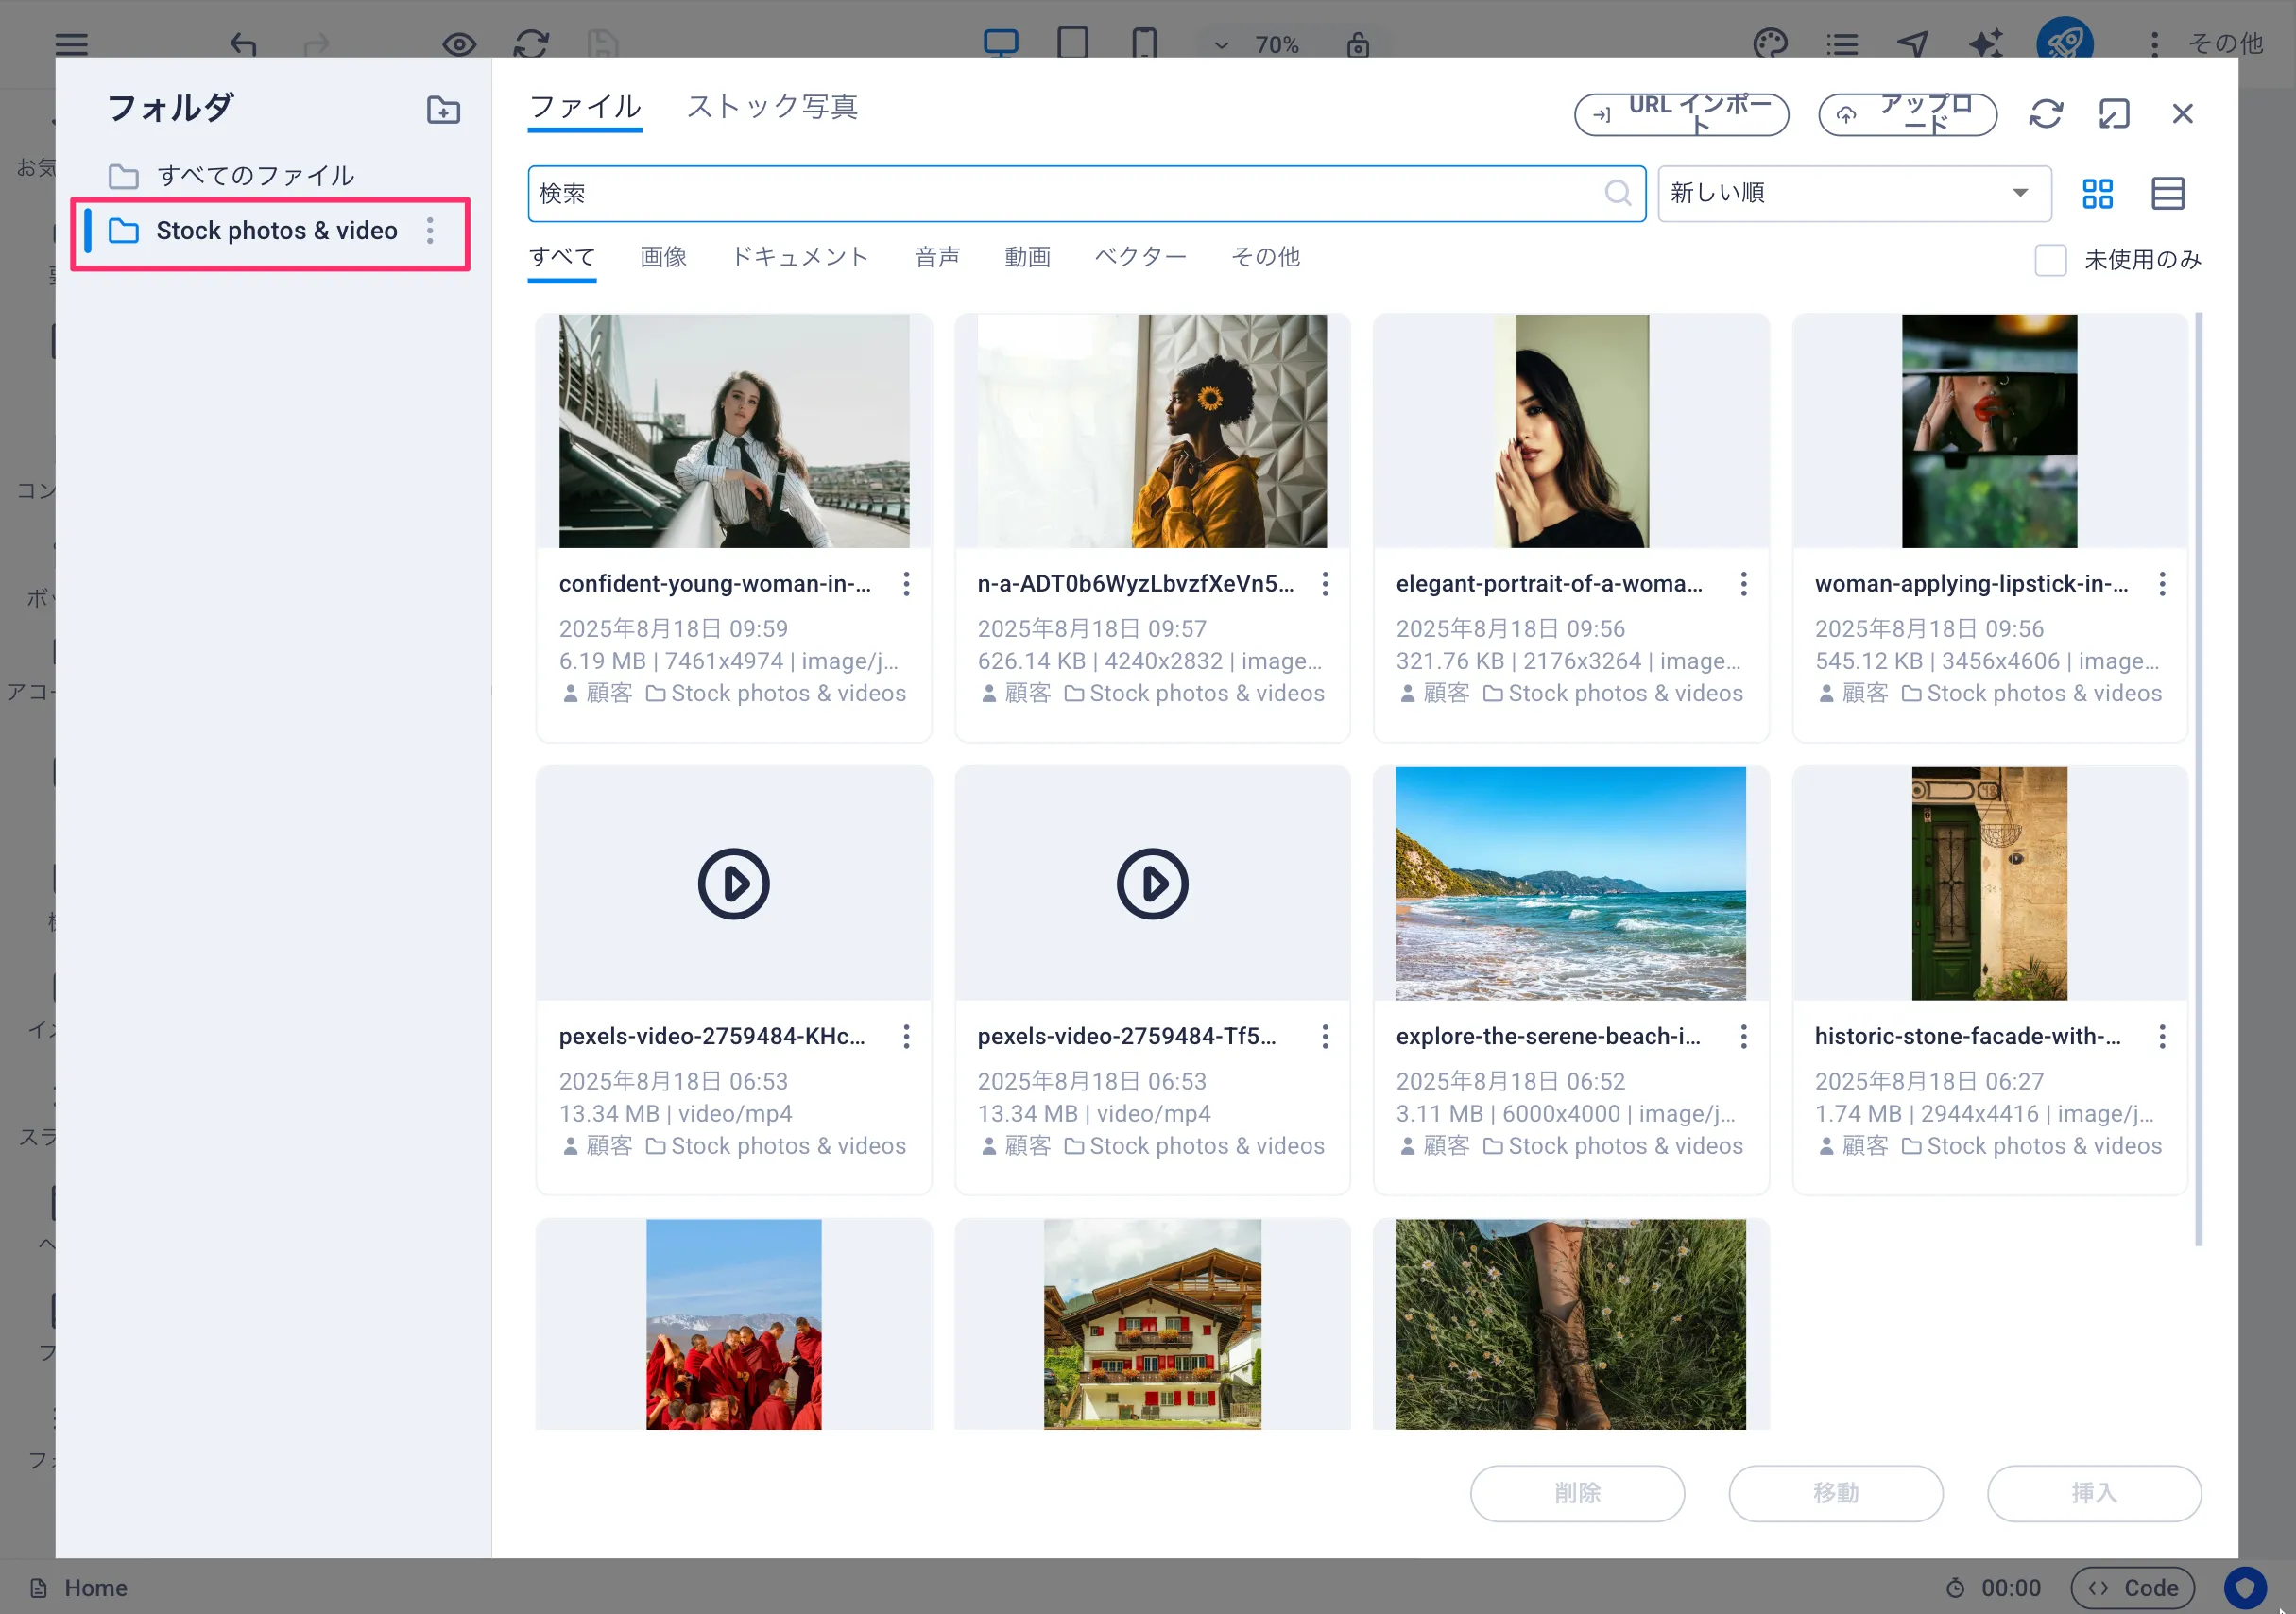Switch to grid view layout
2296x1614 pixels.
pos(2097,193)
